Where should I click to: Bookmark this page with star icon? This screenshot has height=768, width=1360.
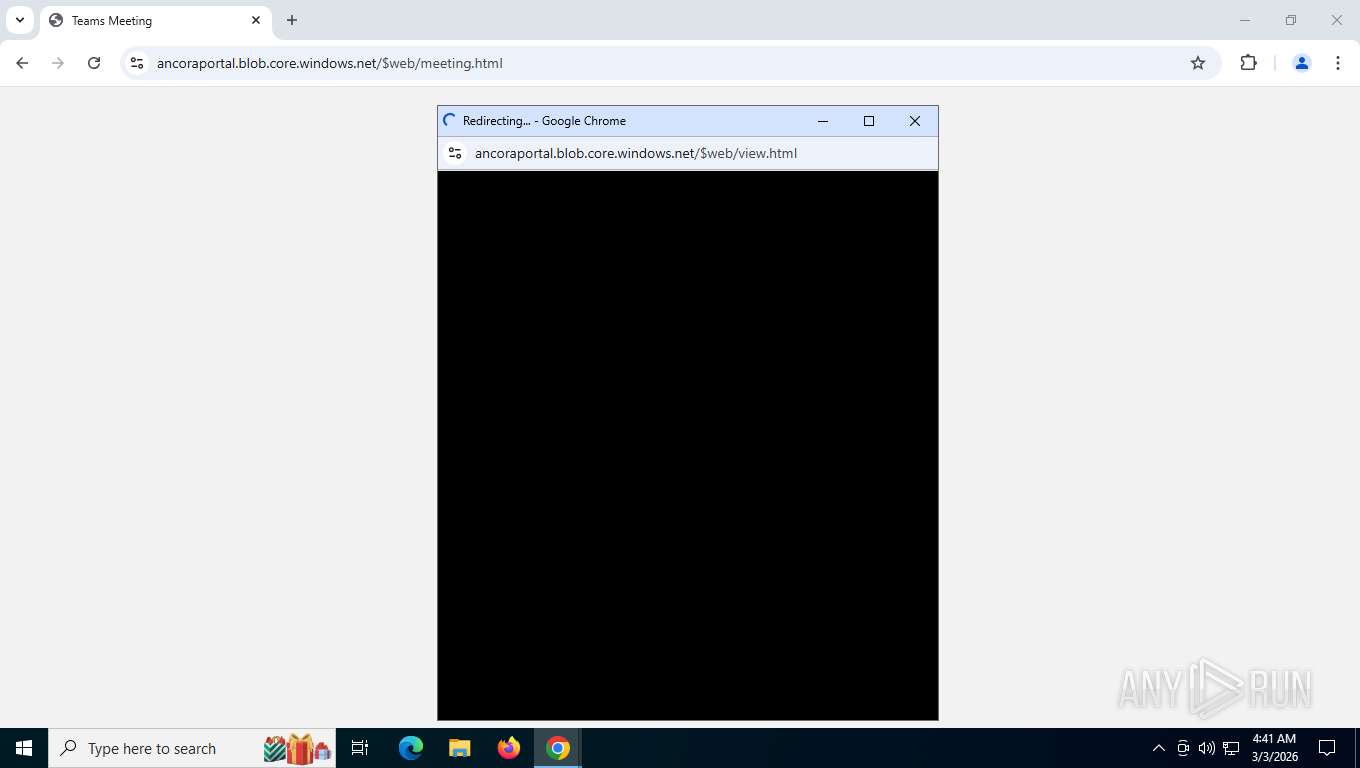pyautogui.click(x=1198, y=63)
